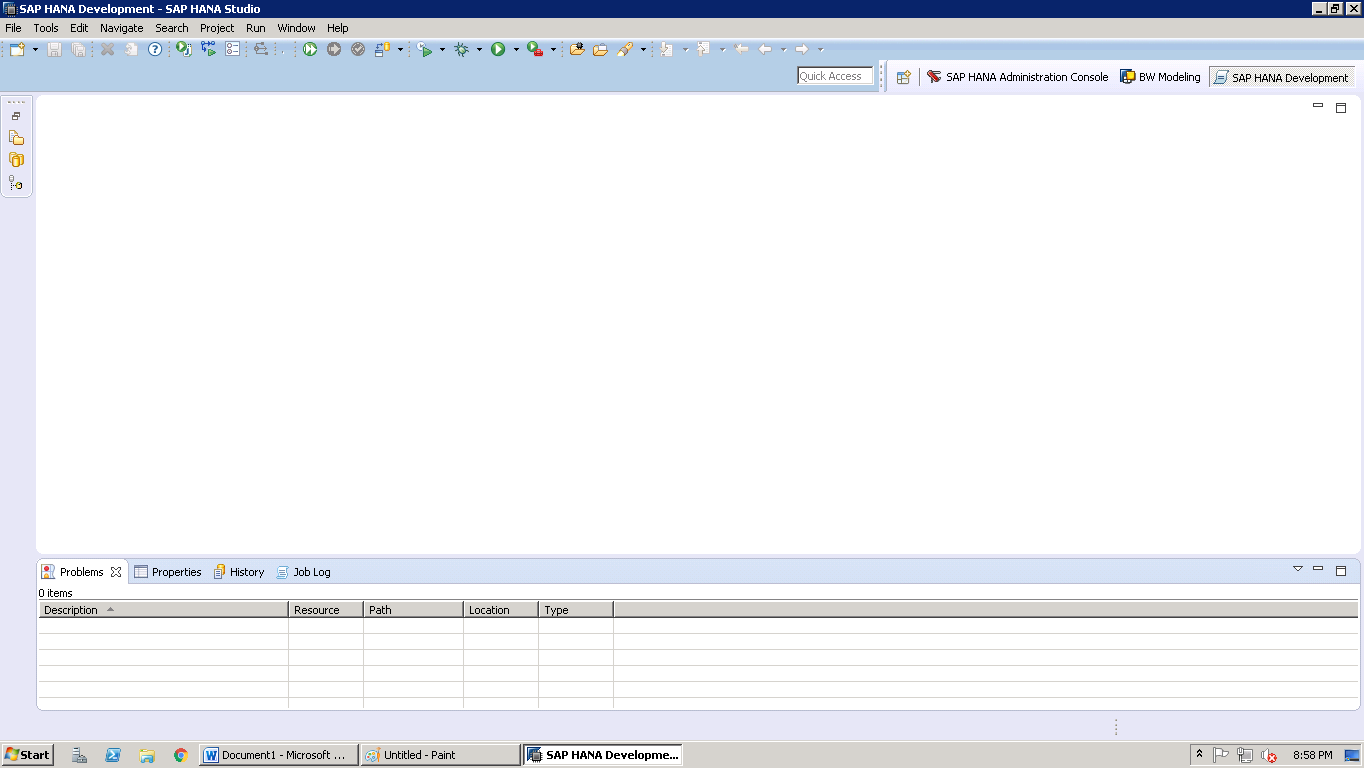Image resolution: width=1364 pixels, height=768 pixels.
Task: Click the Forward navigation arrow icon
Action: [802, 49]
